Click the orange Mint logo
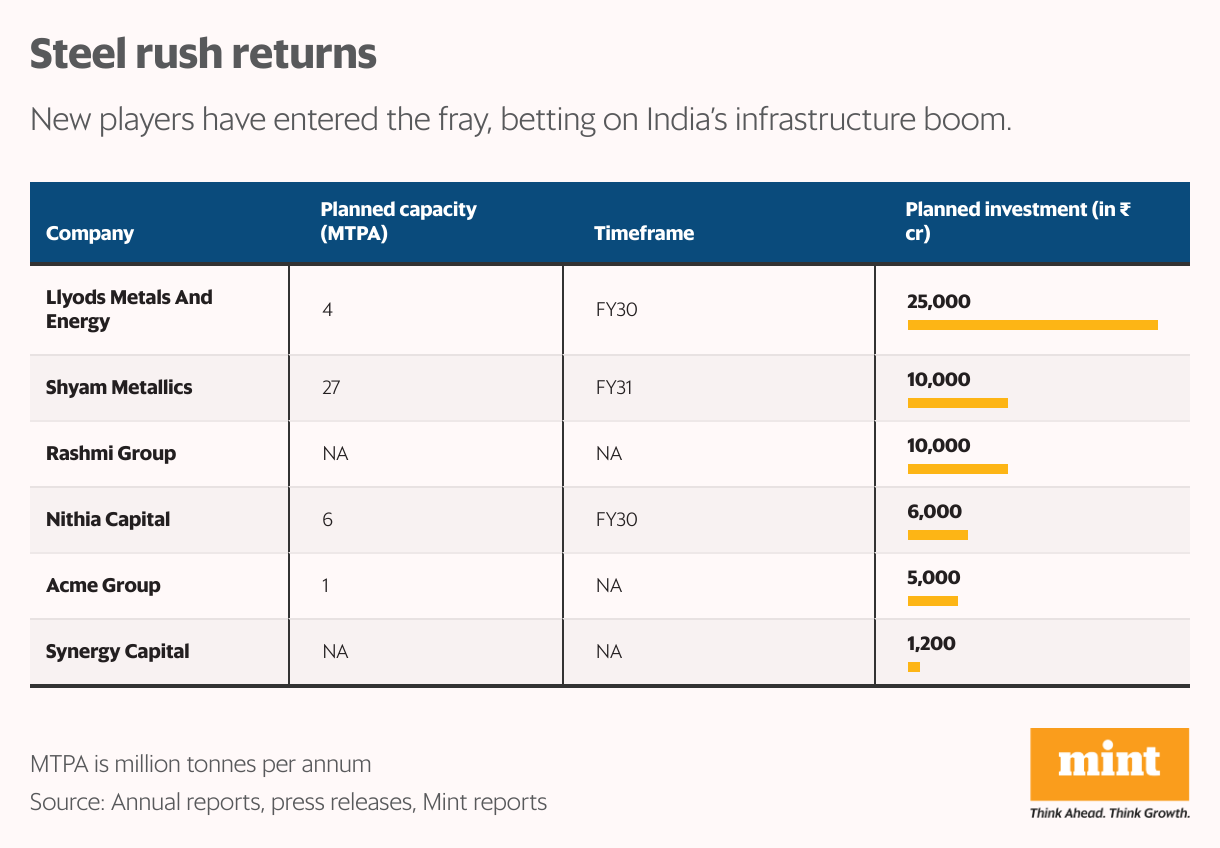Image resolution: width=1220 pixels, height=848 pixels. point(1109,764)
